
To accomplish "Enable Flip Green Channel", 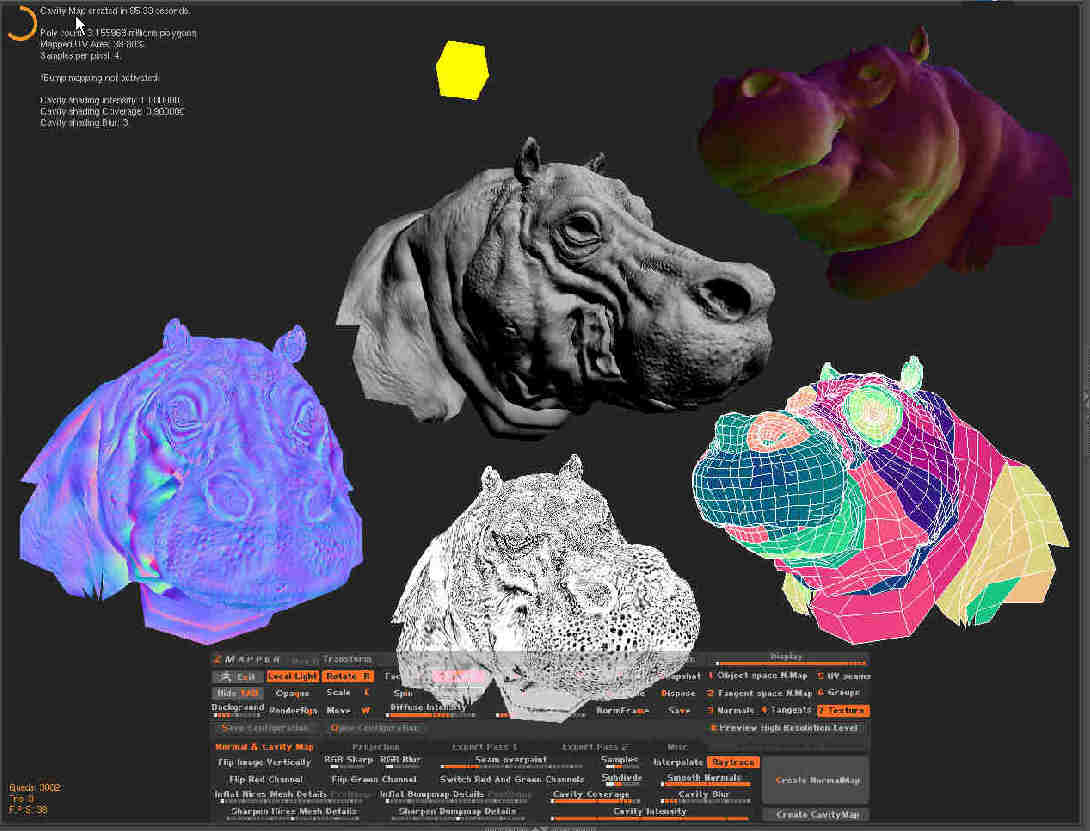I will [x=374, y=780].
